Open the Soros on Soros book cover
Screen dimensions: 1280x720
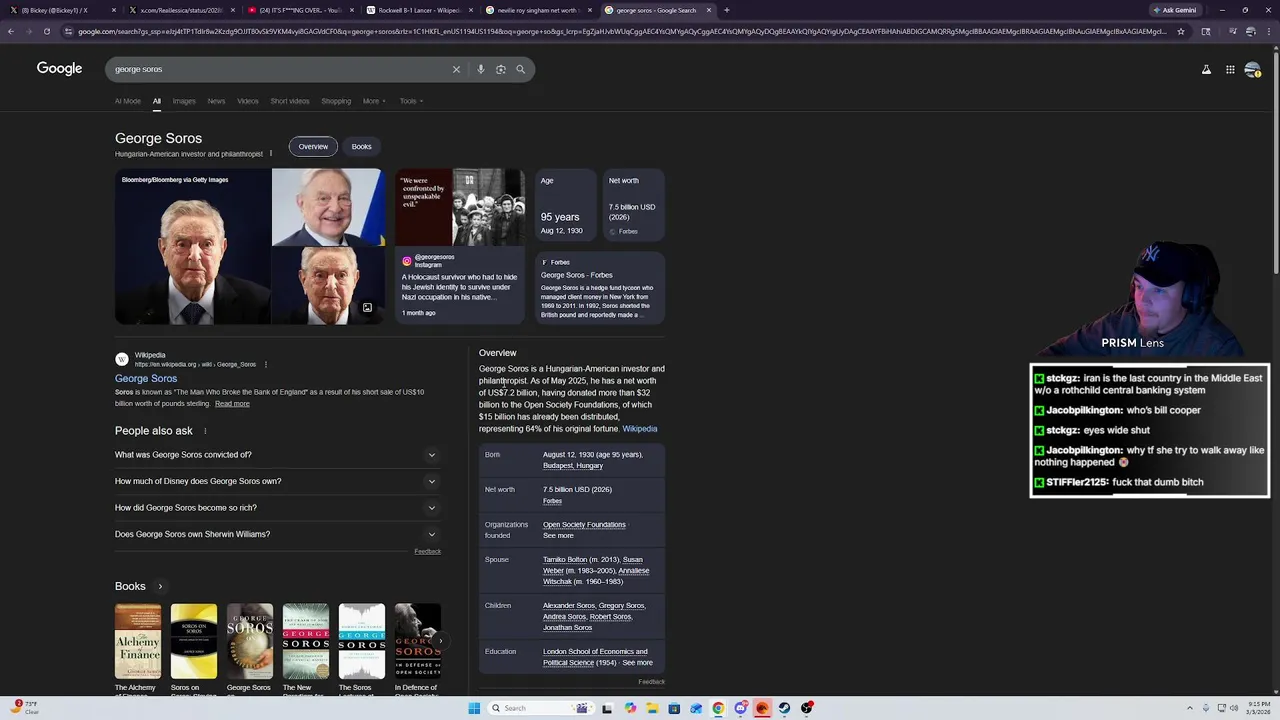[194, 642]
